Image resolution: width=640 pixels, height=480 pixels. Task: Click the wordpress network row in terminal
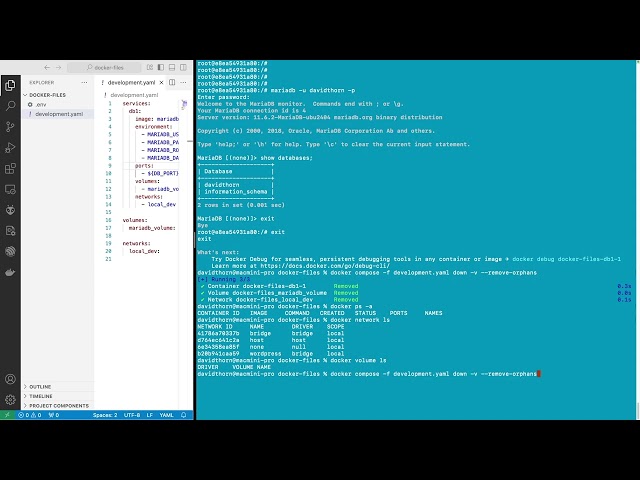pyautogui.click(x=271, y=353)
